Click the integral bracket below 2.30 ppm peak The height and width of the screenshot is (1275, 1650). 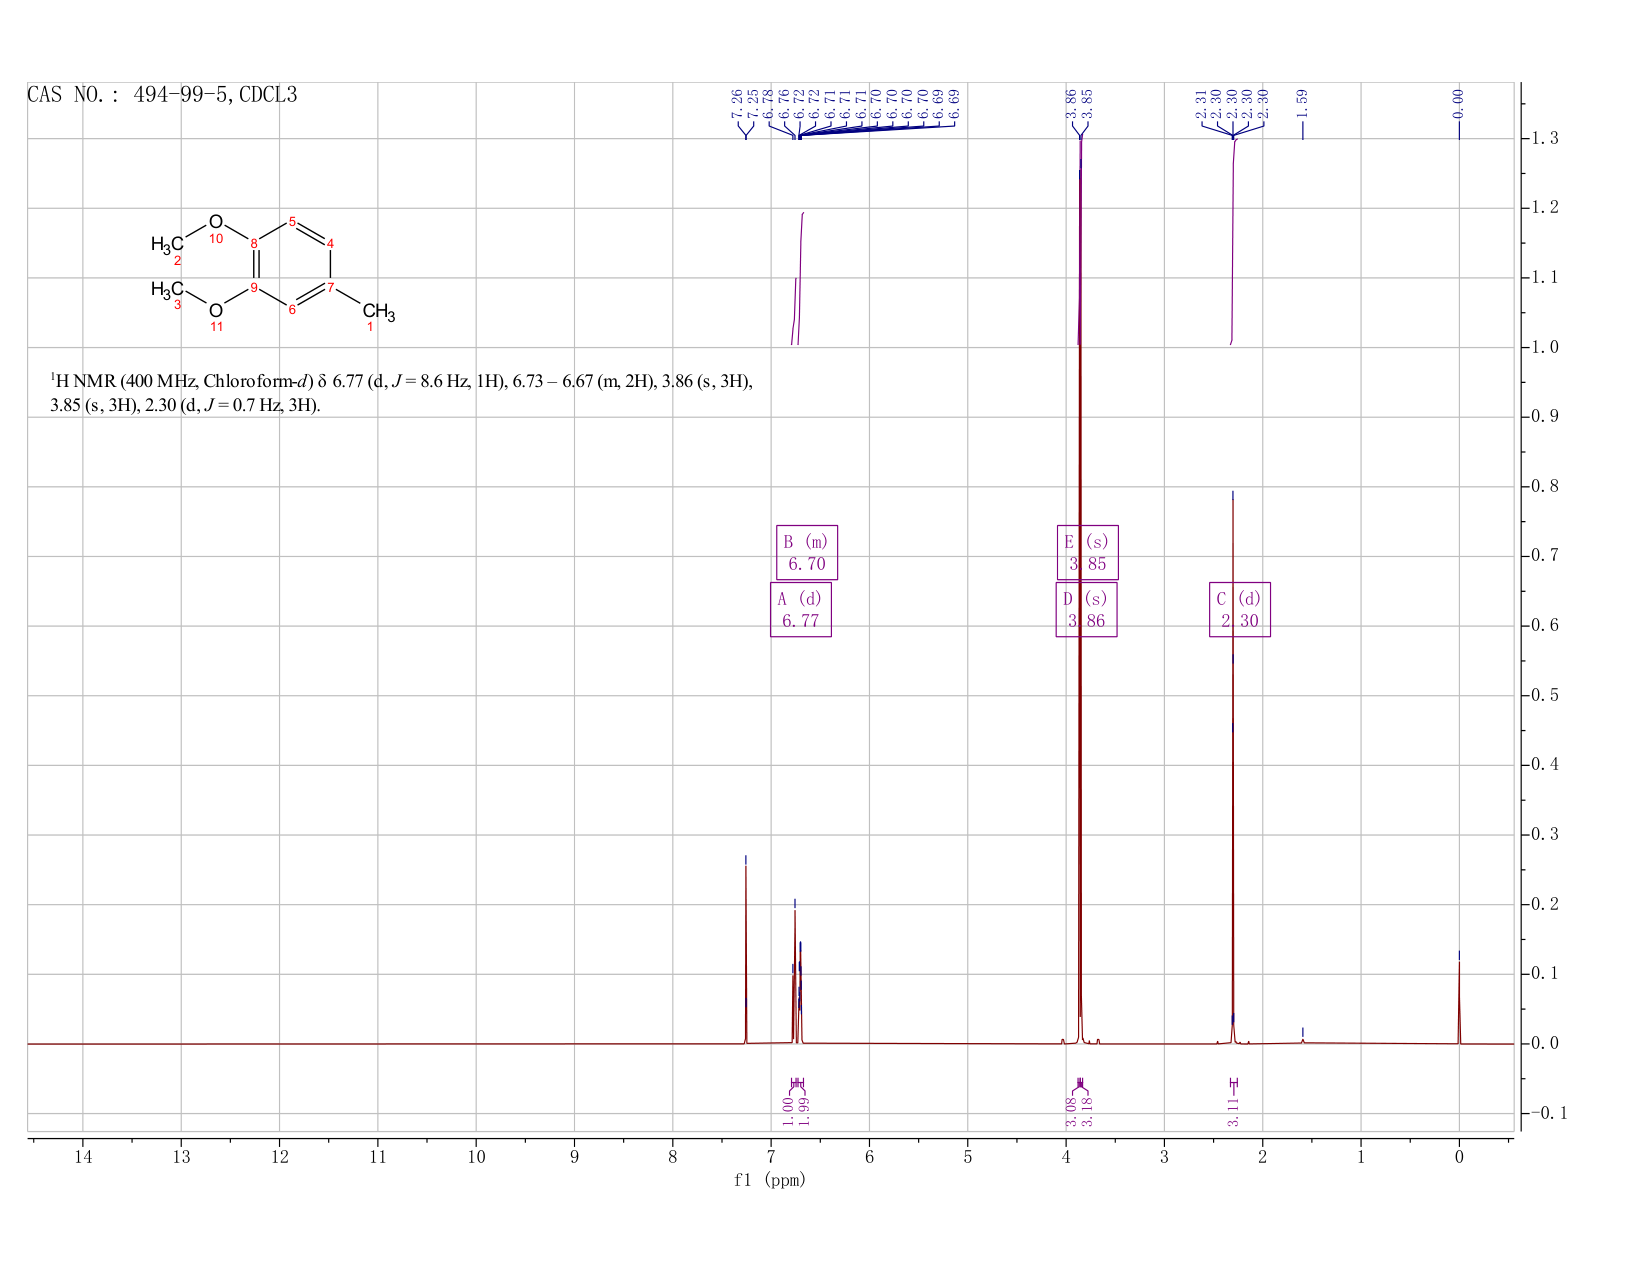pos(1233,1084)
